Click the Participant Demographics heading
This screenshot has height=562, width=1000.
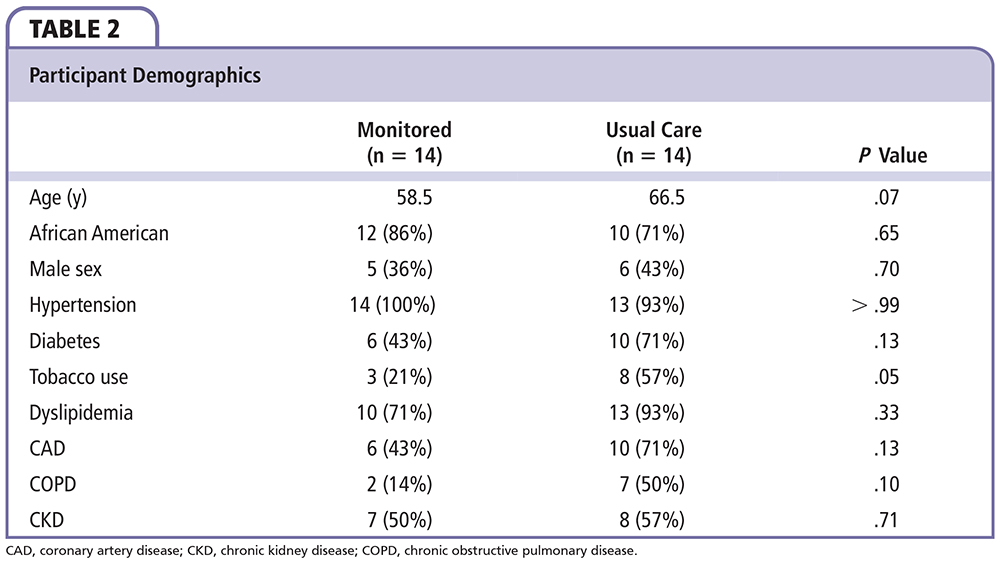pyautogui.click(x=145, y=76)
